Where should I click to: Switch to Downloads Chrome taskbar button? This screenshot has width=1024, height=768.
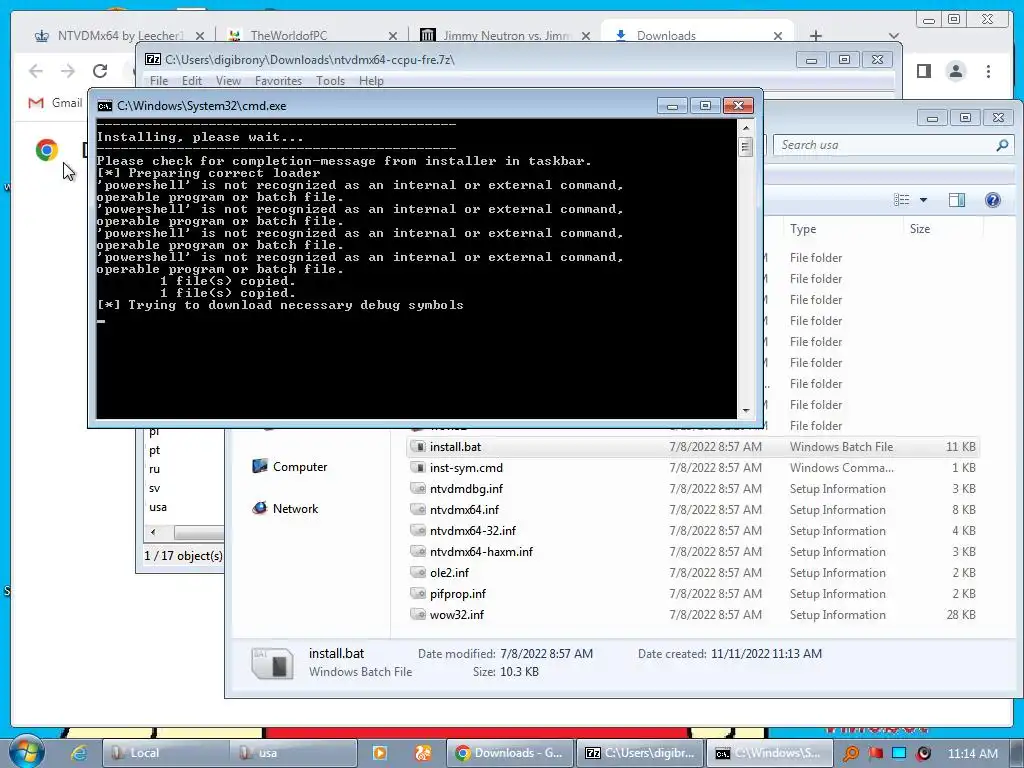click(x=509, y=753)
